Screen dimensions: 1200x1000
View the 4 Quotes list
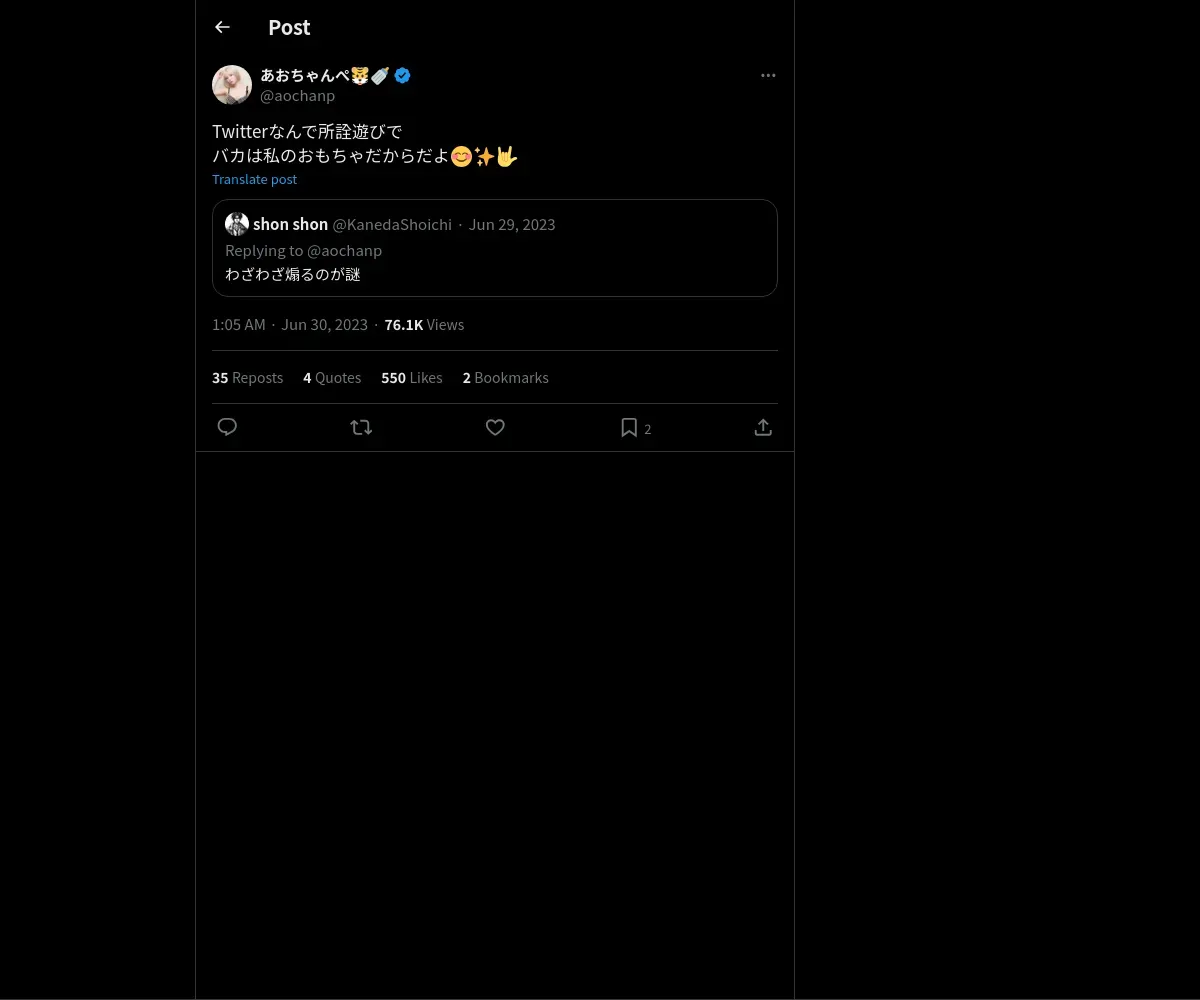332,377
